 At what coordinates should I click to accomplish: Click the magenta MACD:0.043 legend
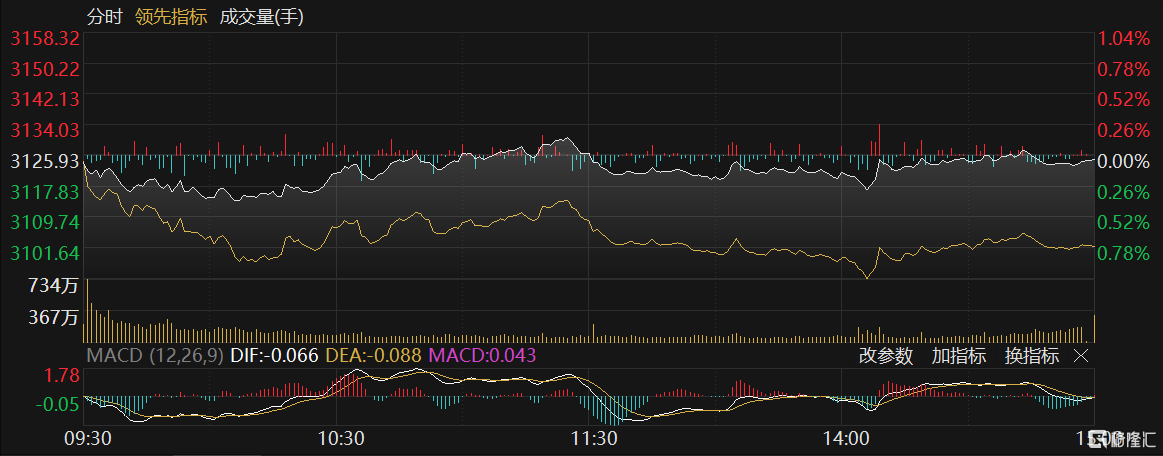tap(482, 356)
